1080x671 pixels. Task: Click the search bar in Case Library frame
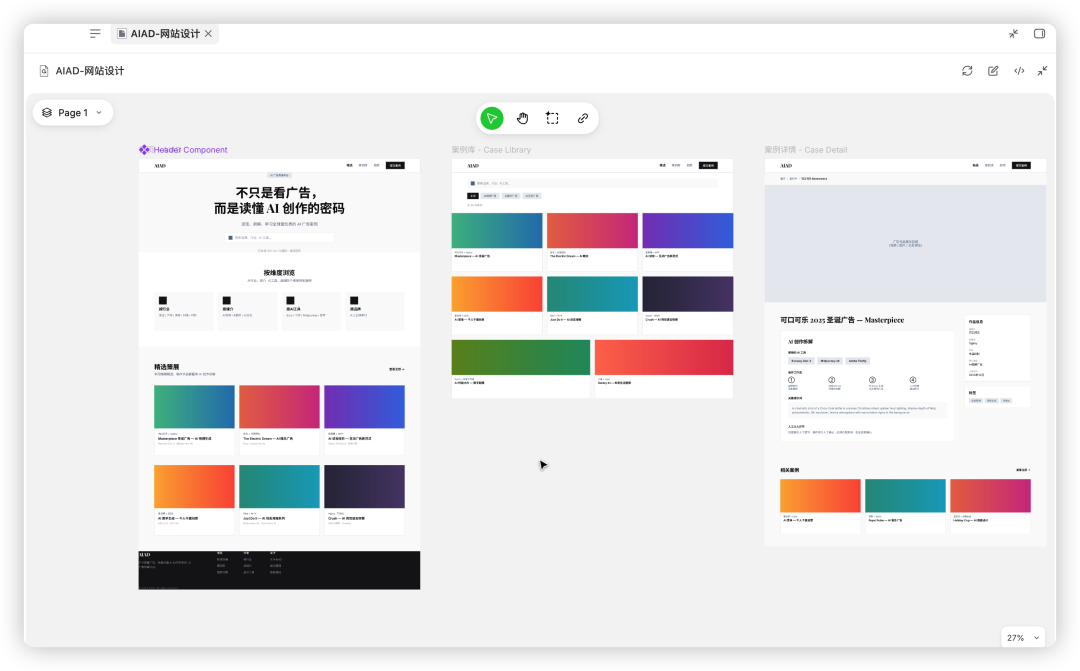pos(592,183)
